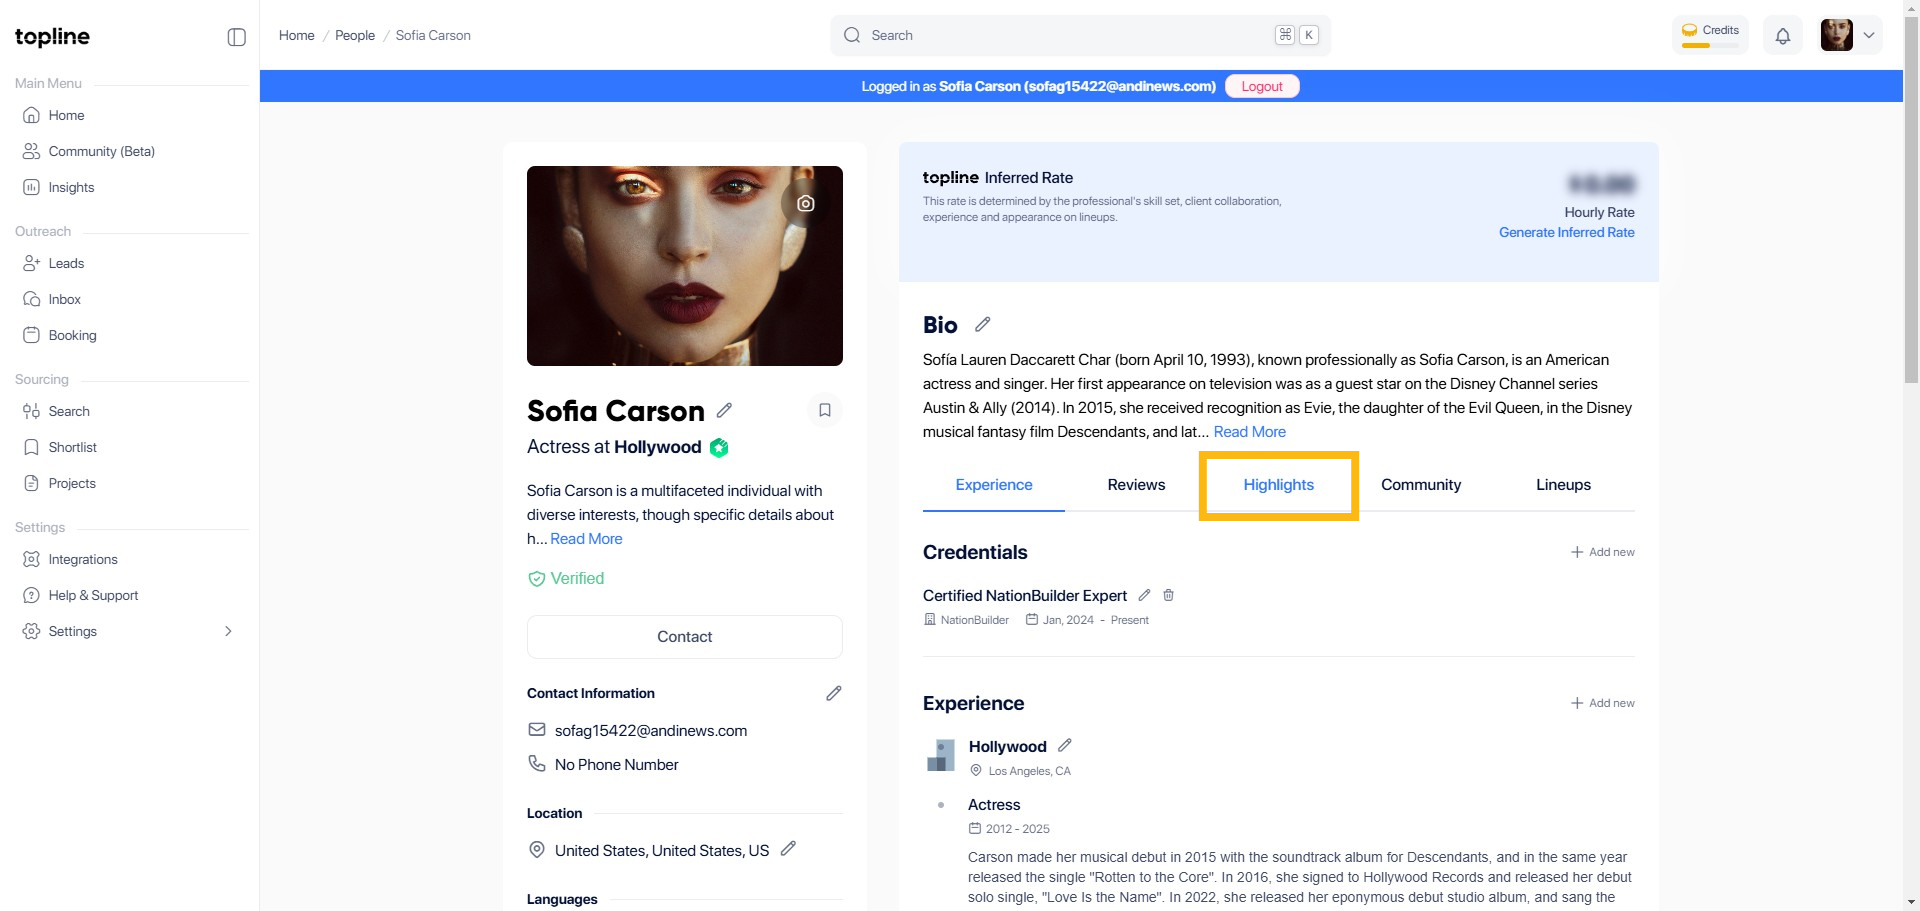
Task: Click the pencil icon next to Bio
Action: 982,325
